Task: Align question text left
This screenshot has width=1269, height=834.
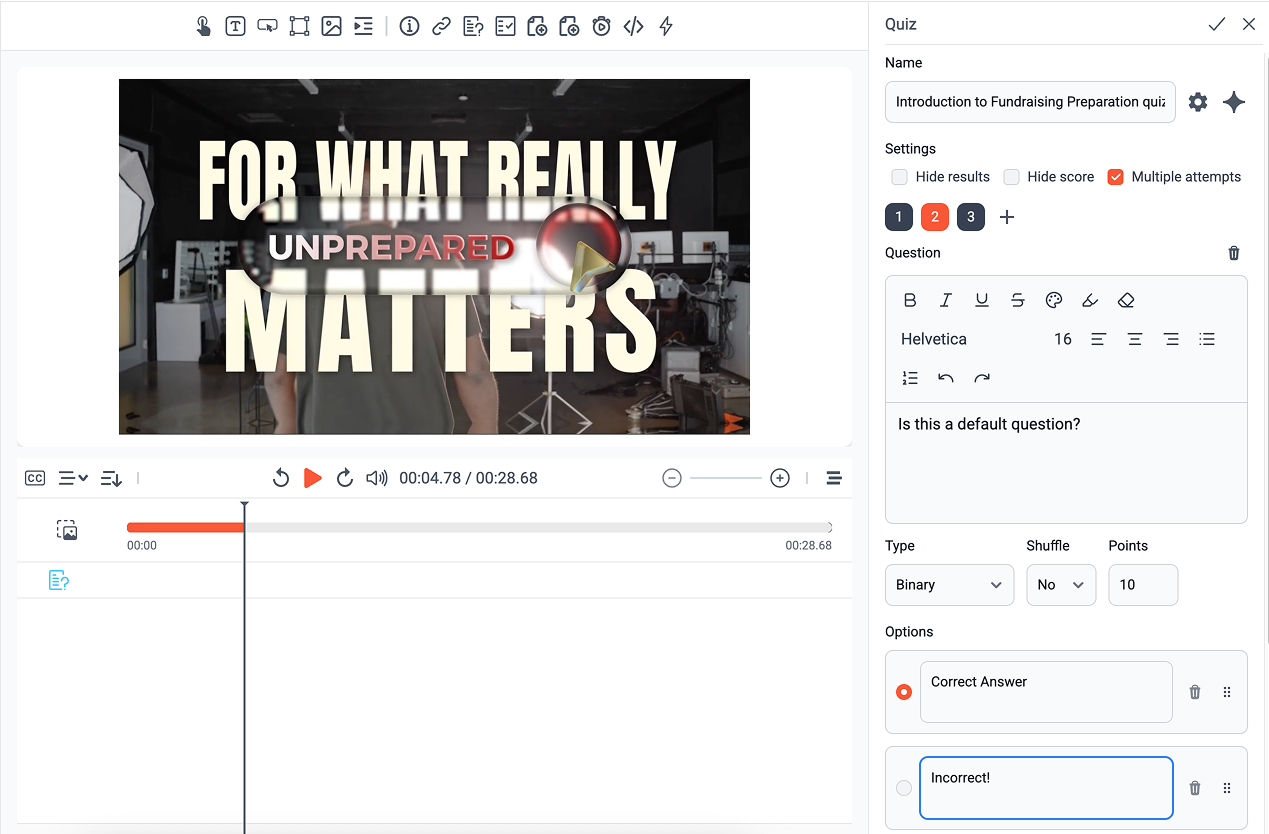Action: coord(1098,339)
